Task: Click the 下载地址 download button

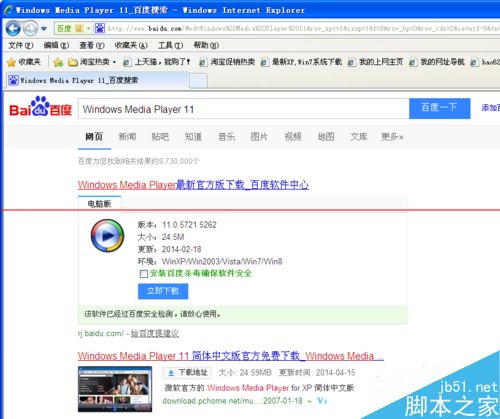Action: pos(187,372)
